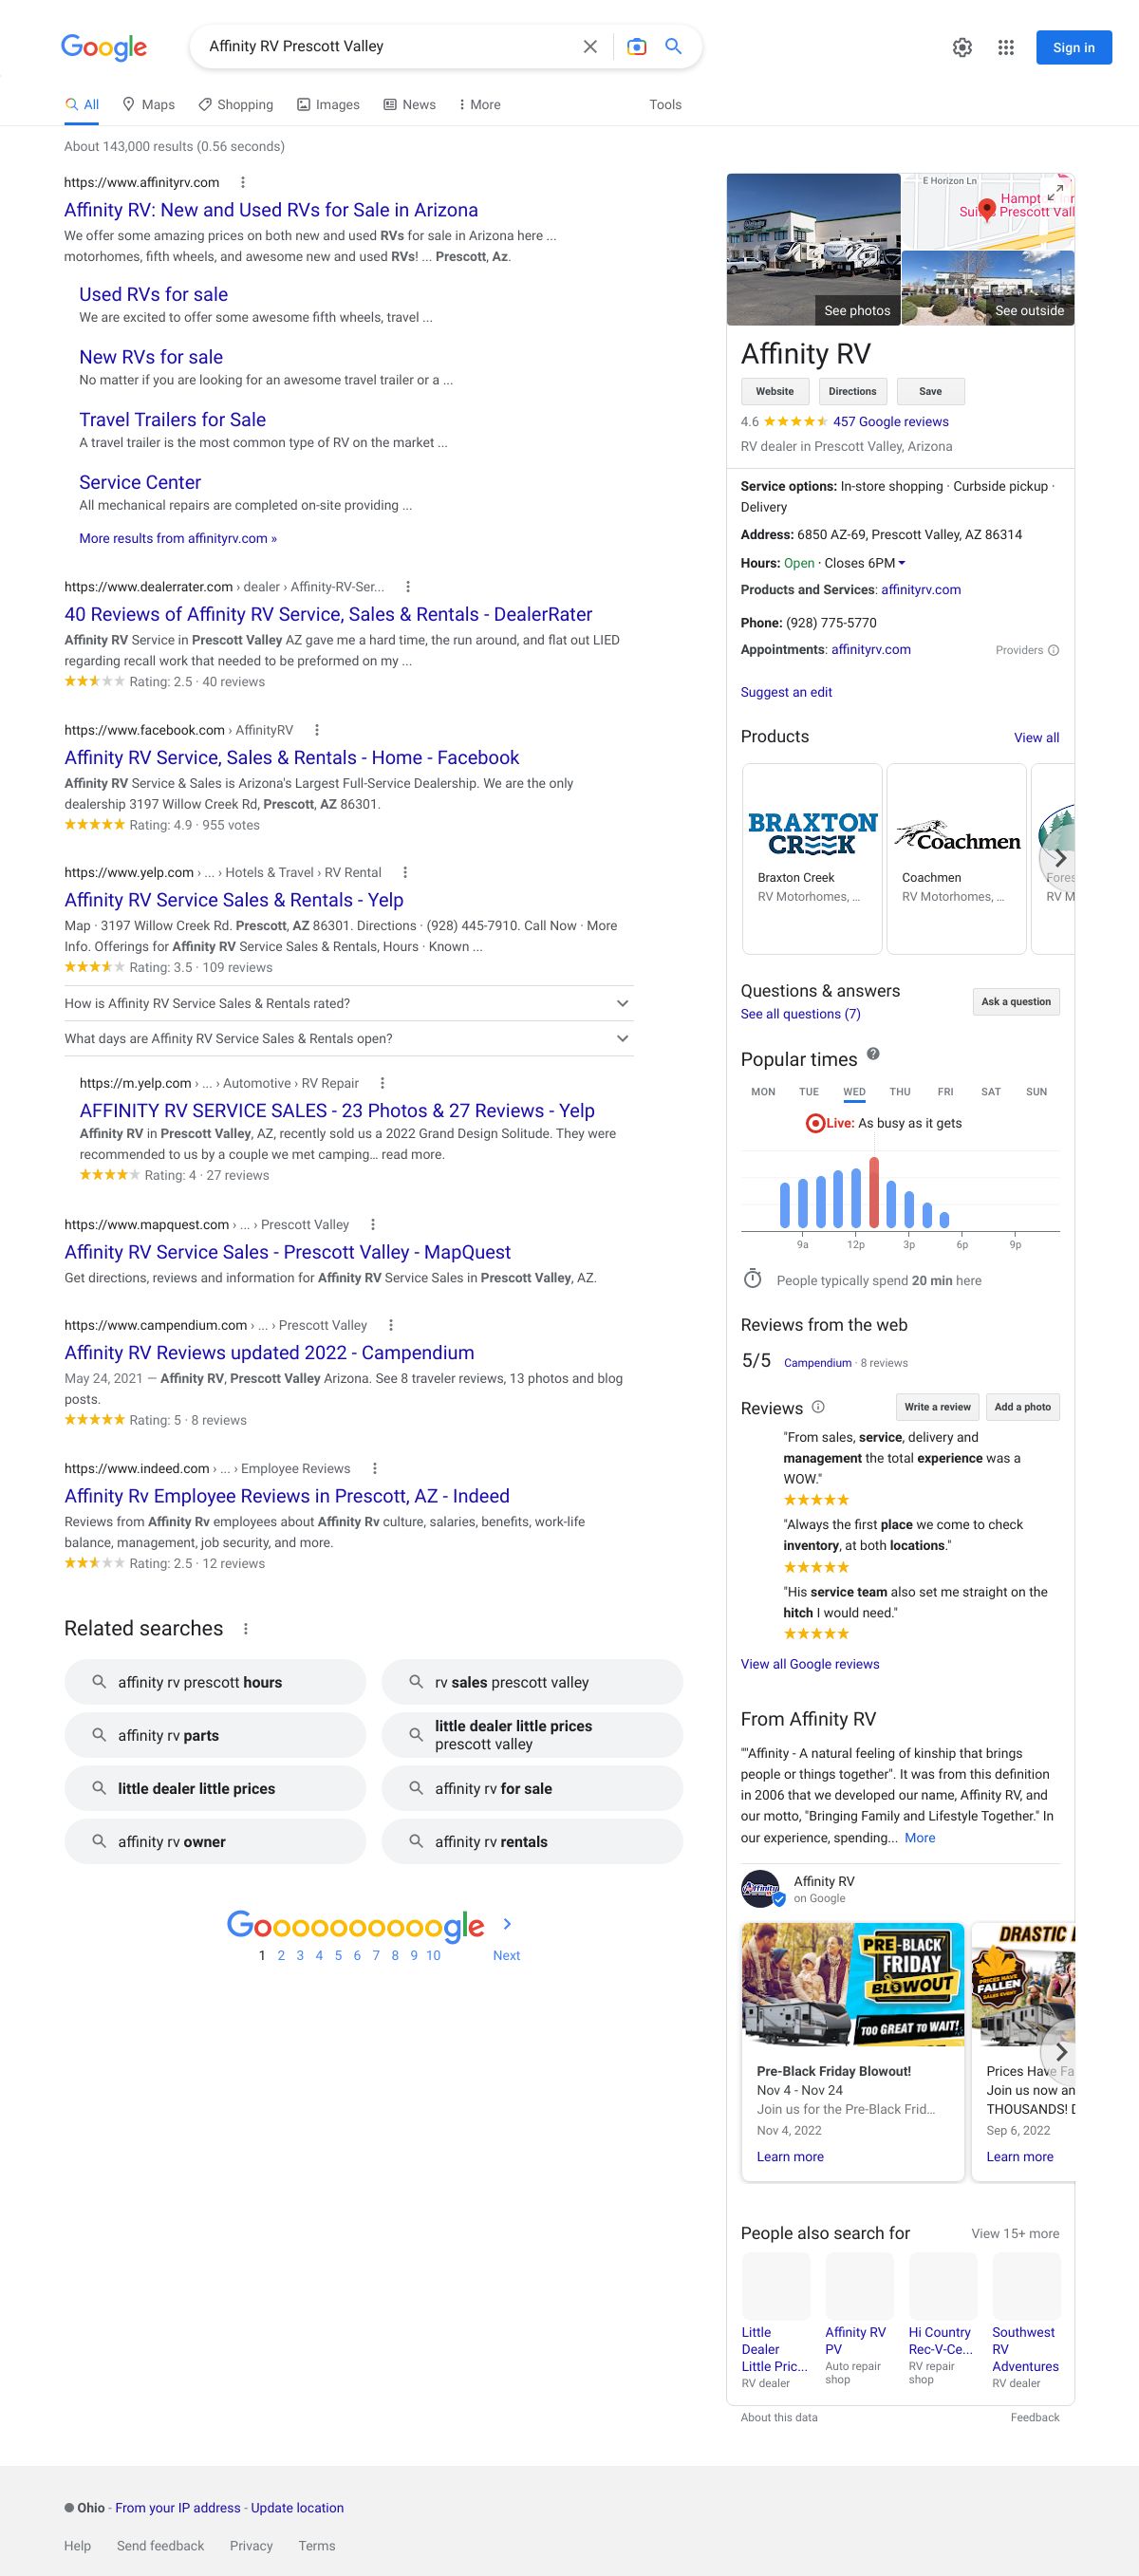Image resolution: width=1139 pixels, height=2576 pixels.
Task: Switch to the Images tab
Action: click(x=328, y=105)
